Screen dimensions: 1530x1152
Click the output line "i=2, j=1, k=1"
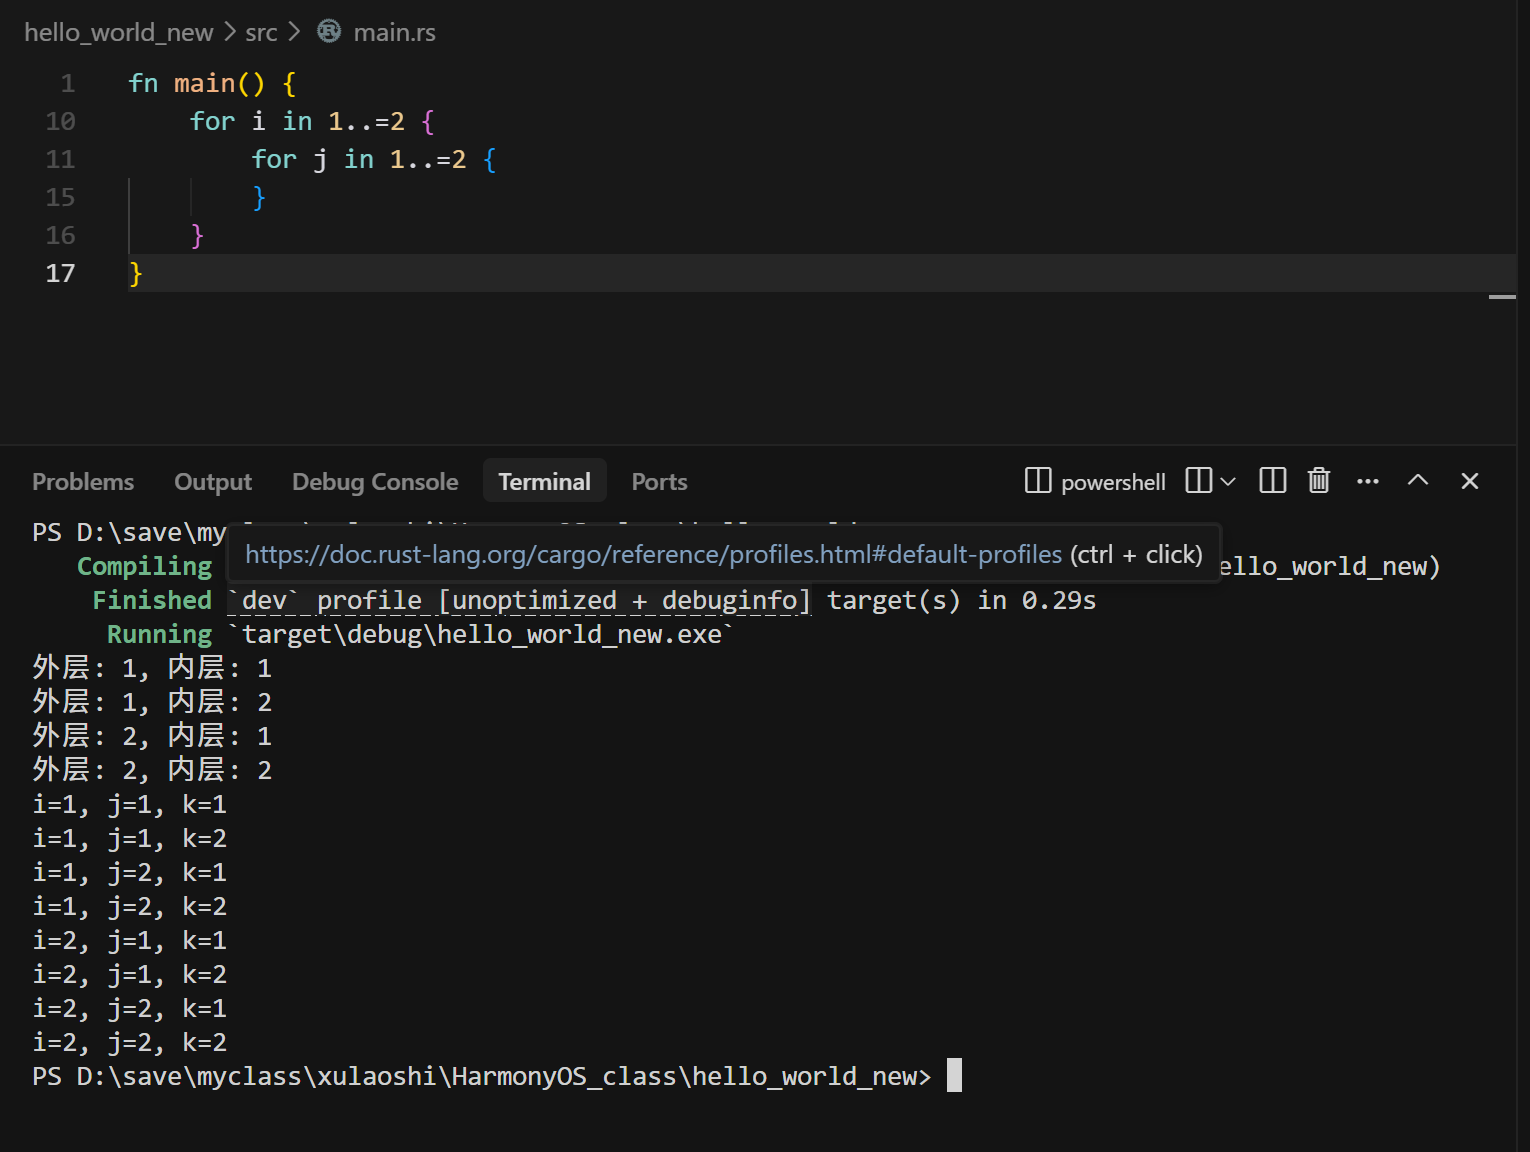[130, 940]
